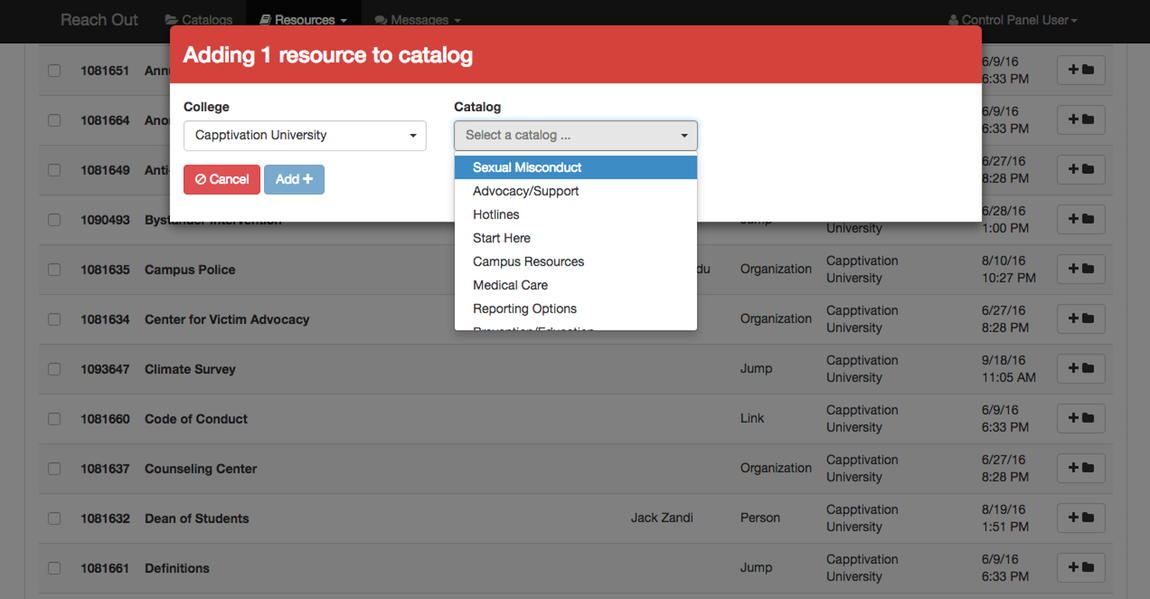Image resolution: width=1150 pixels, height=599 pixels.
Task: Click resource ID 1093647
Action: click(105, 370)
